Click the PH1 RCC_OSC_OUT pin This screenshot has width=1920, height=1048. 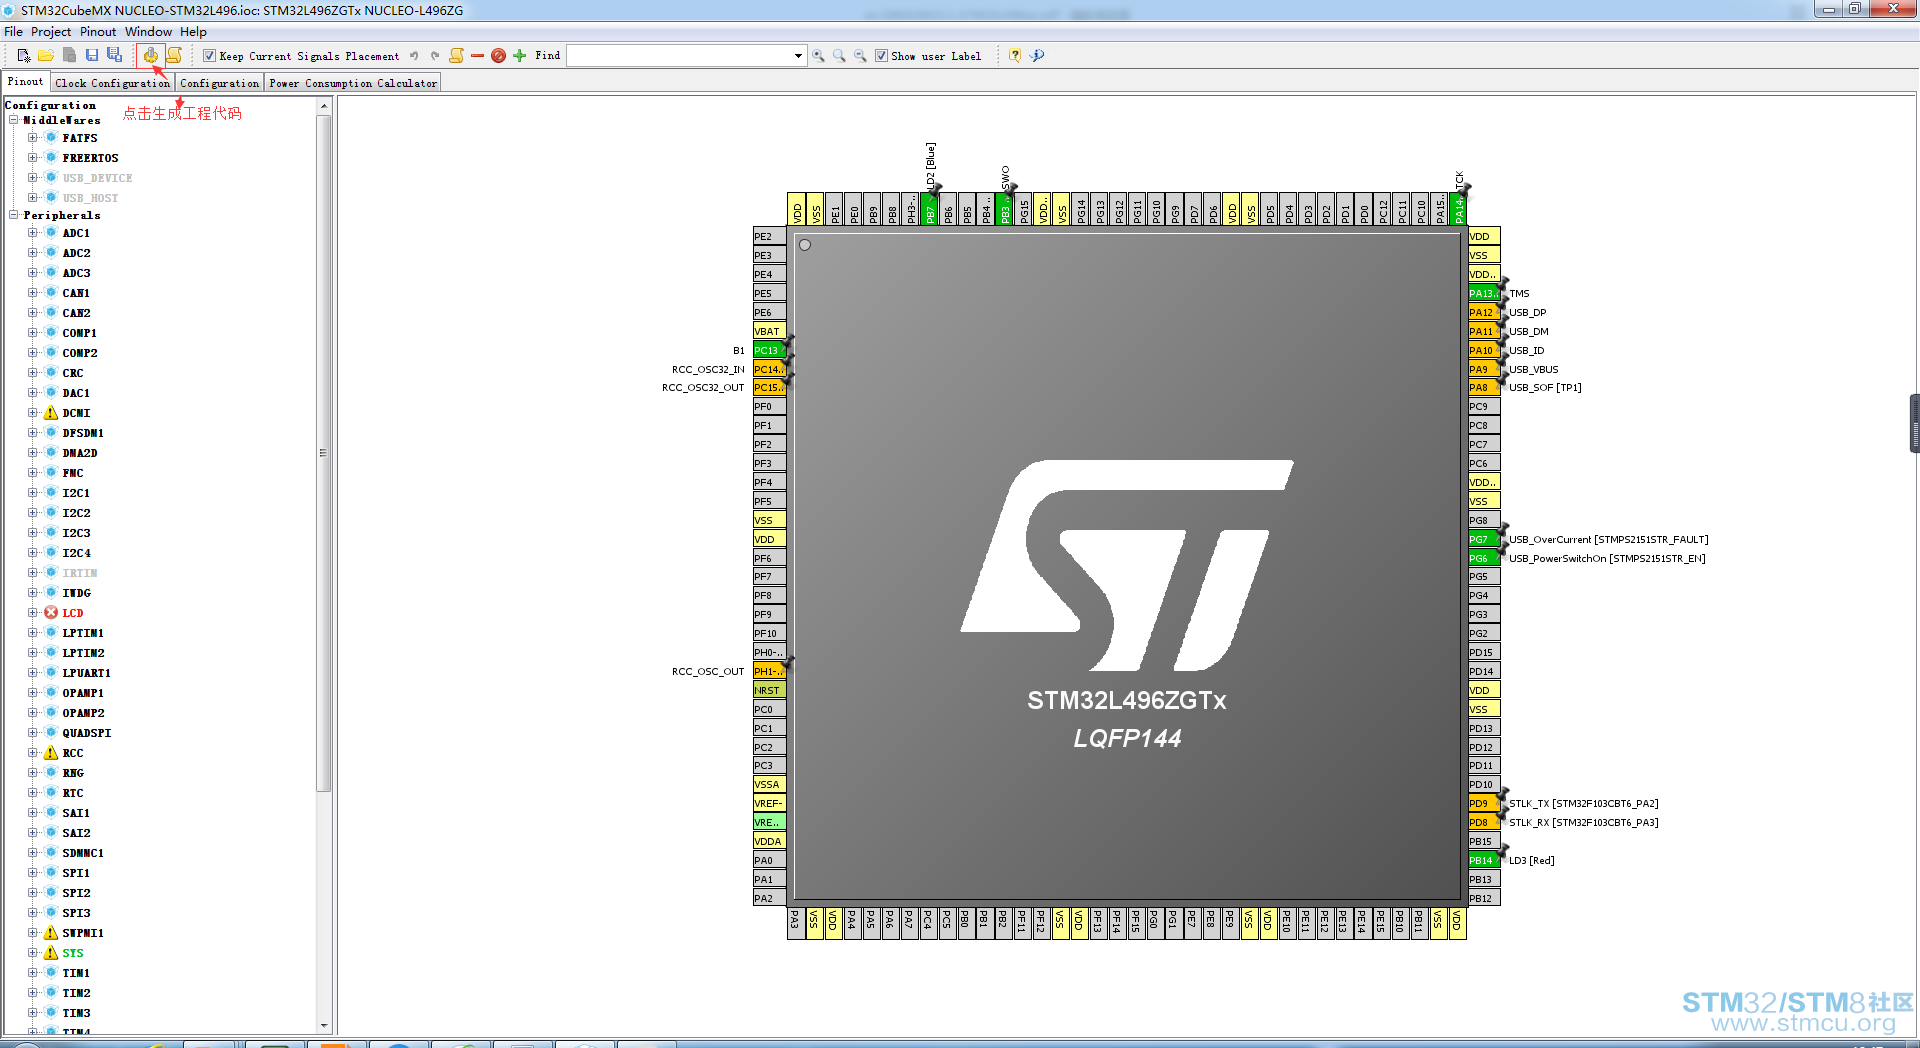click(x=769, y=671)
